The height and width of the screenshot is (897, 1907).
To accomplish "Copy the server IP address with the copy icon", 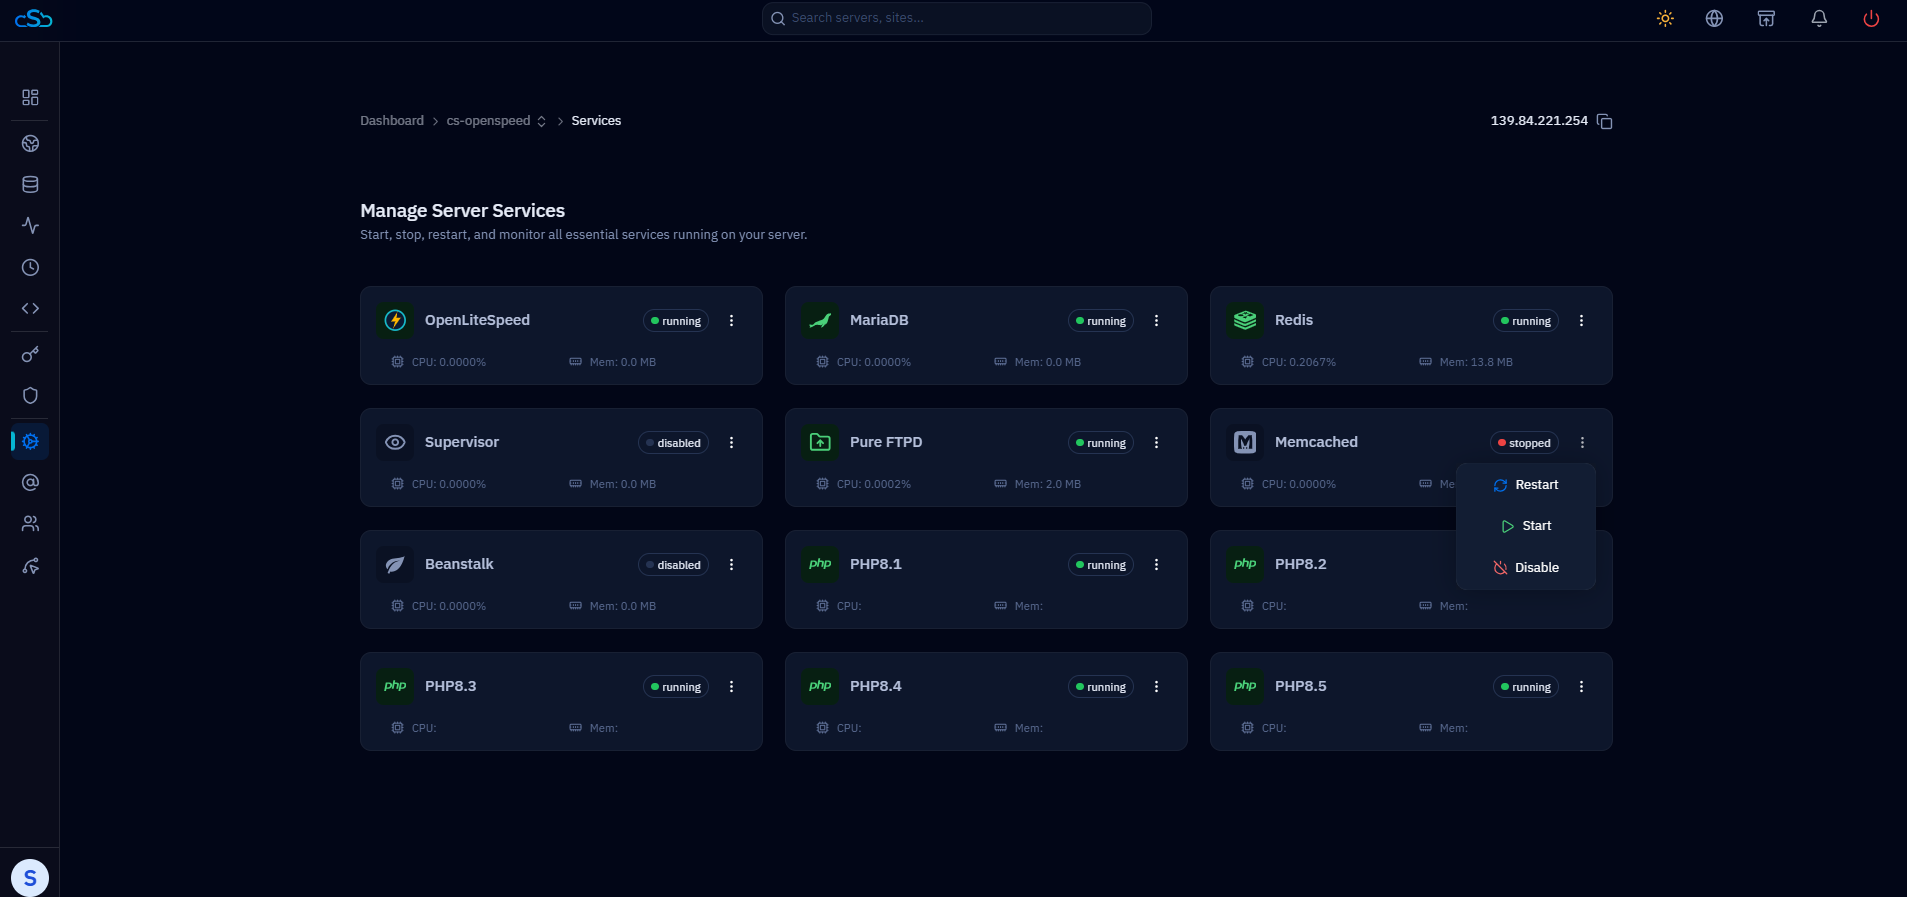I will [1605, 121].
